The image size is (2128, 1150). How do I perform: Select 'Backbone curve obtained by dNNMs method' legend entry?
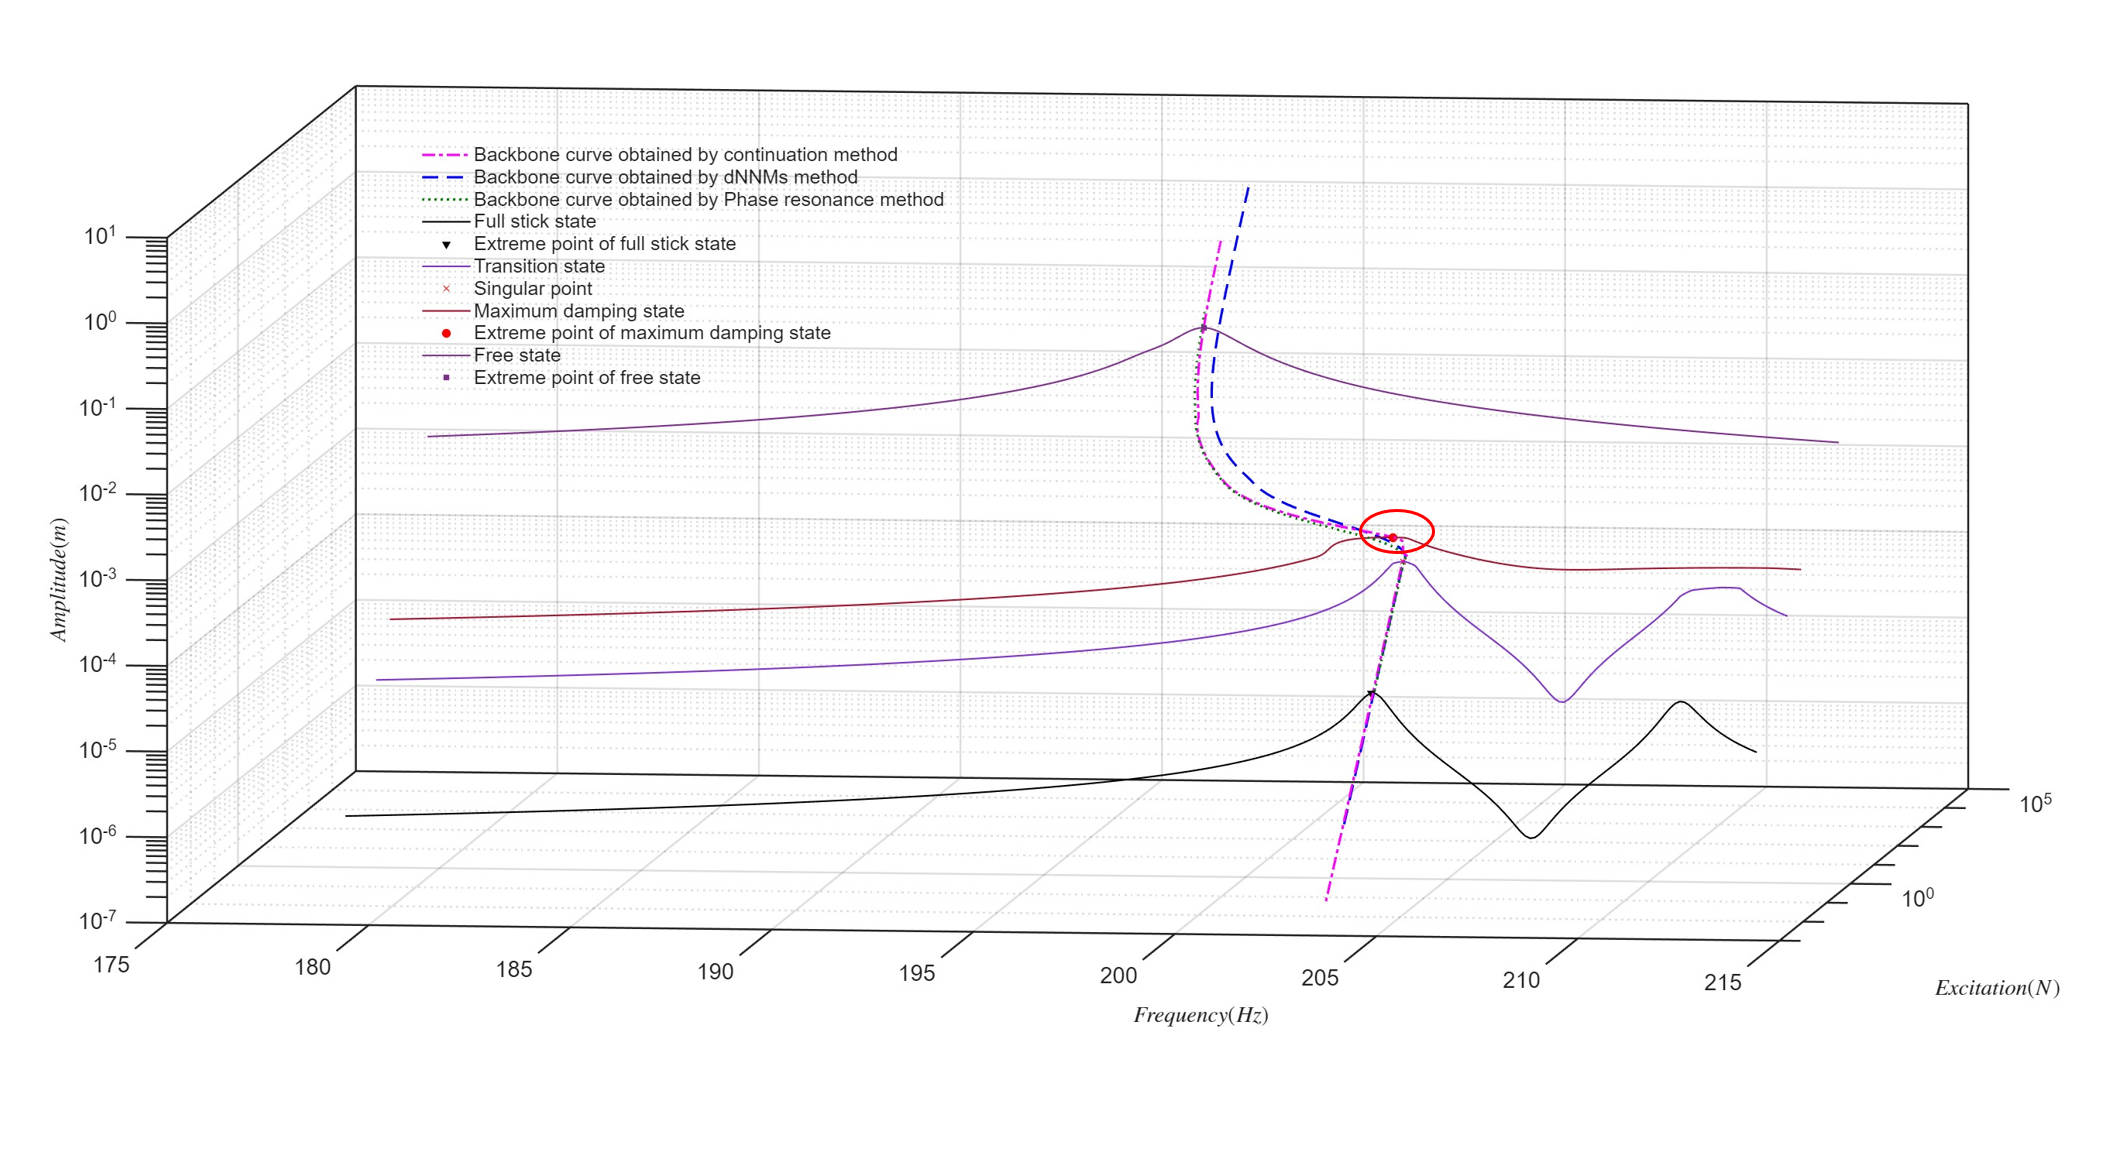pyautogui.click(x=665, y=177)
